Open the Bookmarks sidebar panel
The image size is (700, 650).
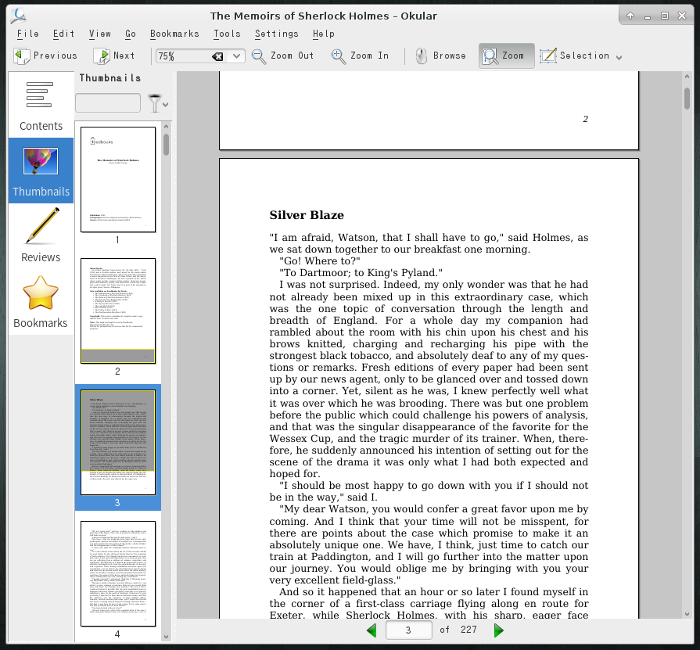[41, 302]
